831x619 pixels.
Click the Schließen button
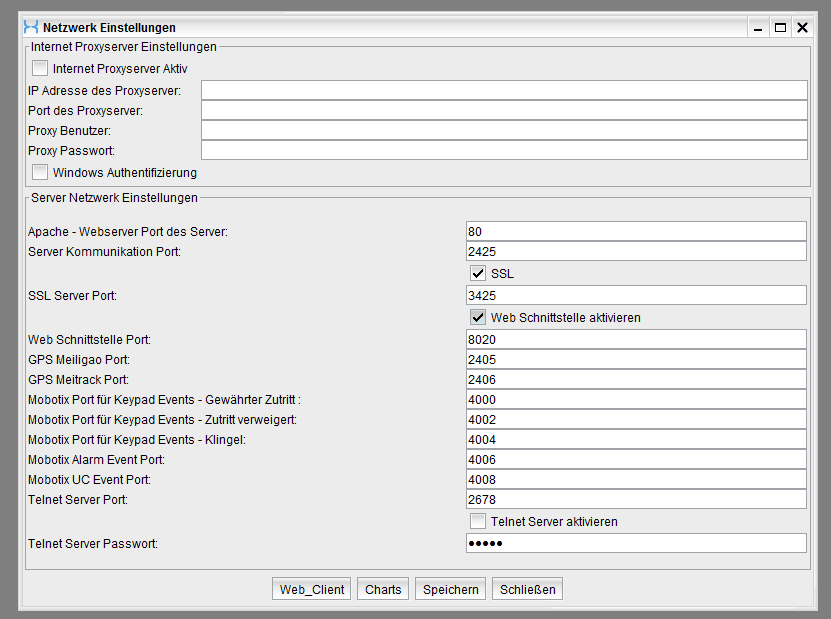point(527,589)
